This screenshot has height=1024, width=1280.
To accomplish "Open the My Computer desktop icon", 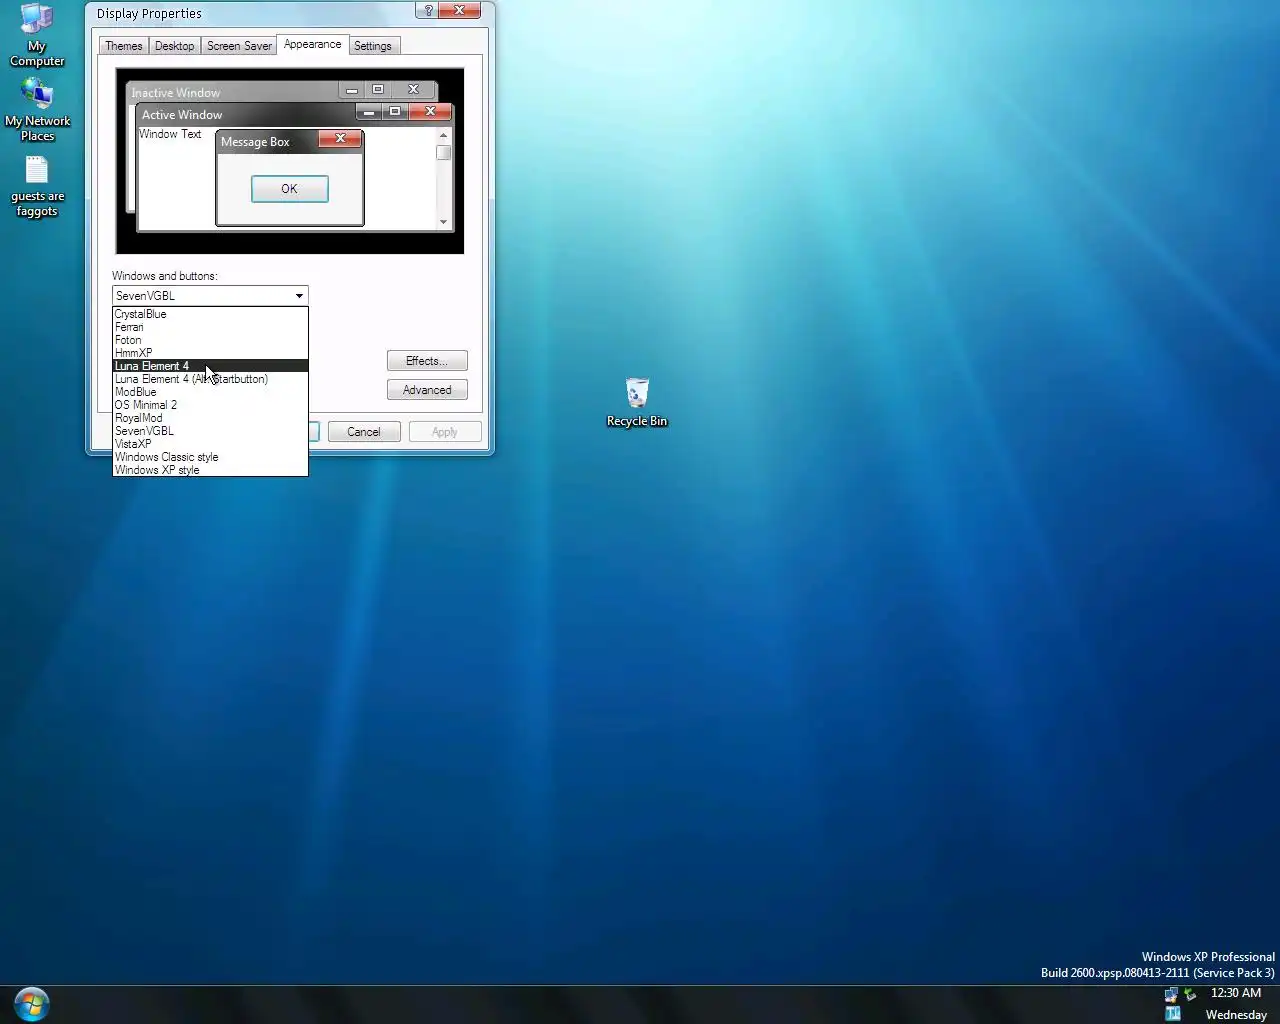I will click(x=37, y=35).
